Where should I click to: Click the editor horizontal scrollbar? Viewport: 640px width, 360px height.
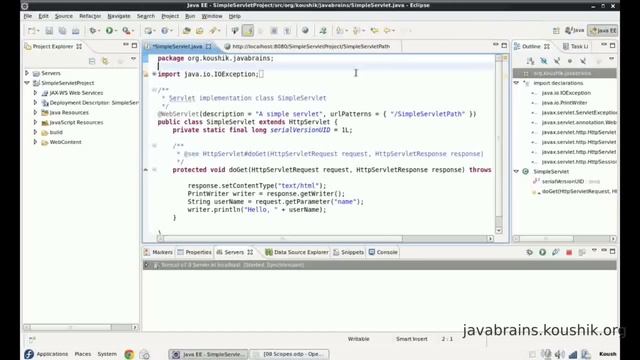click(x=324, y=238)
